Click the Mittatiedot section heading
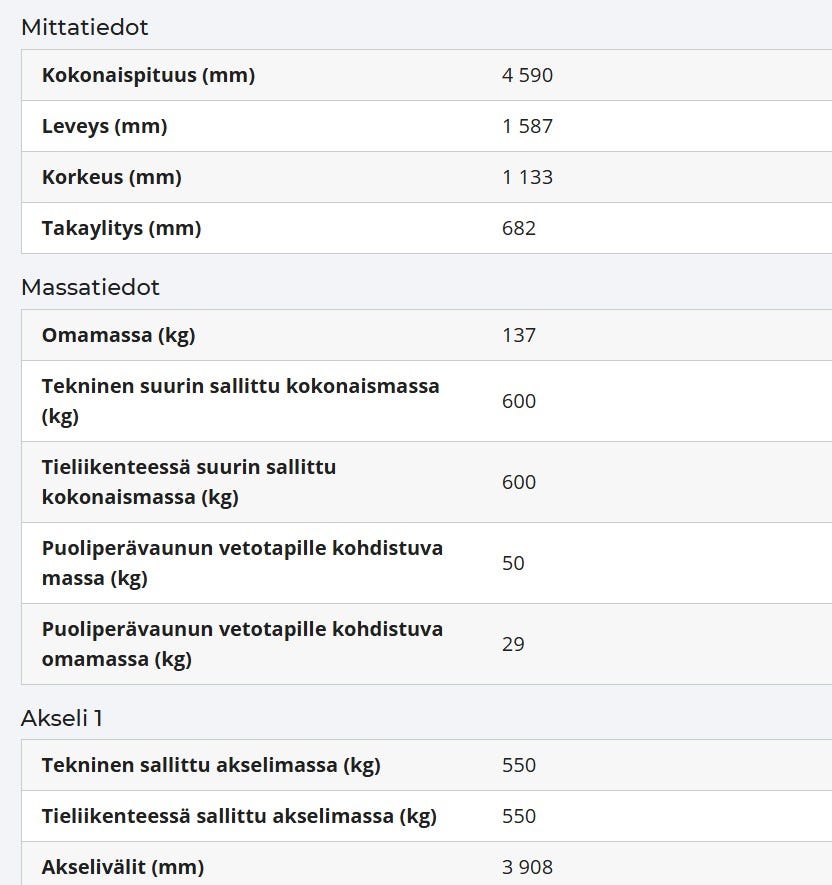 click(85, 27)
